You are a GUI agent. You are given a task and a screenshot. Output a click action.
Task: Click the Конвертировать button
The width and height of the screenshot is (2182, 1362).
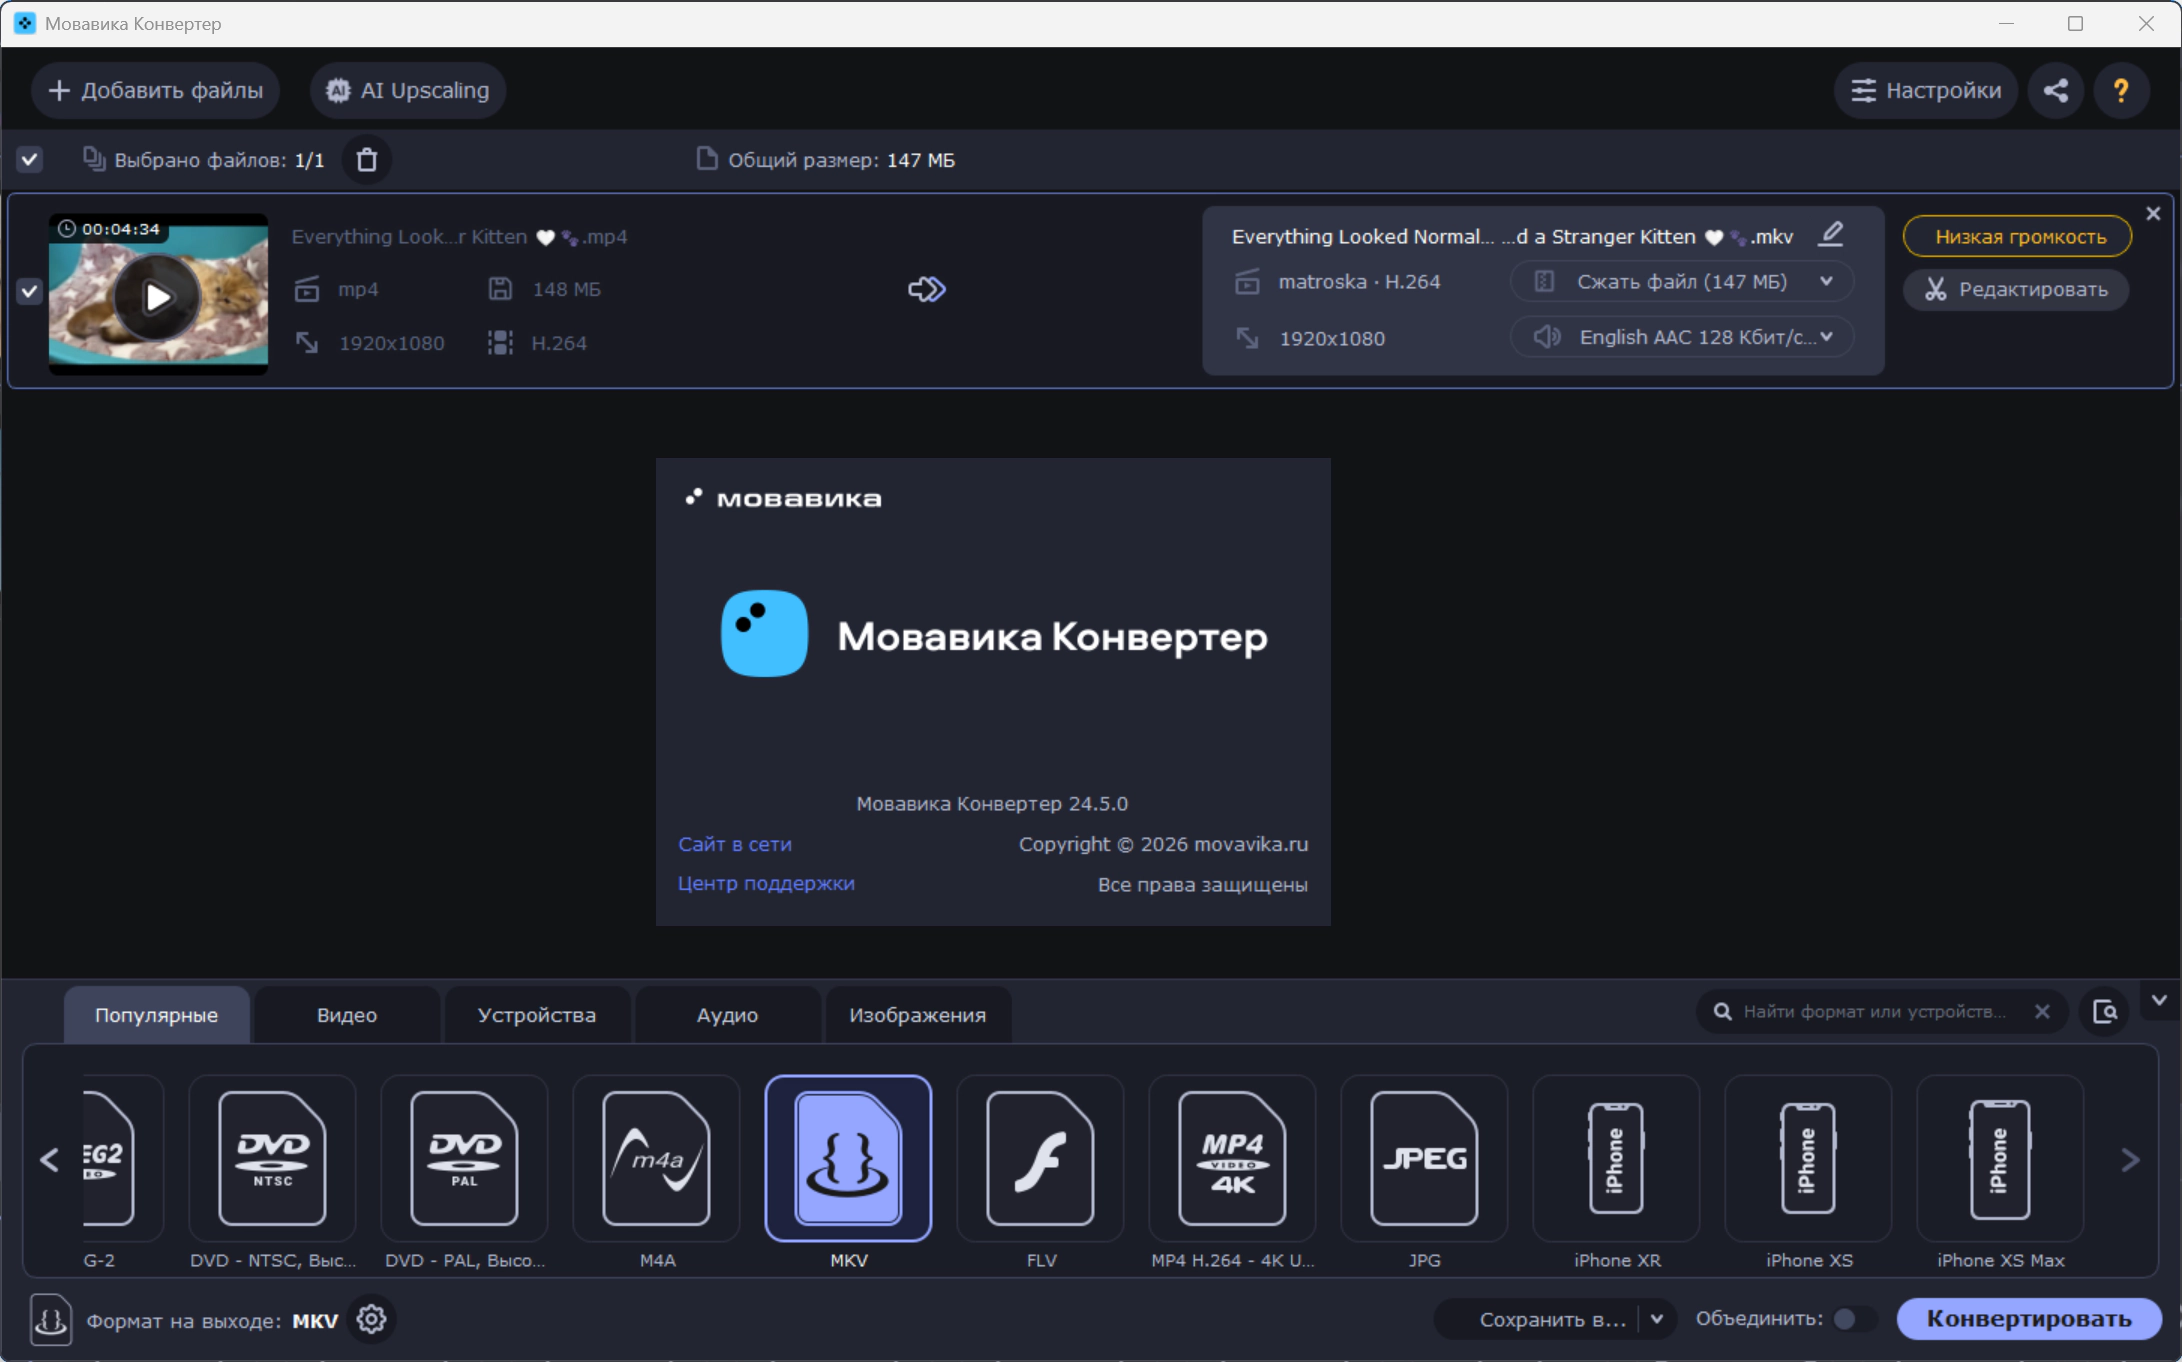point(2029,1320)
